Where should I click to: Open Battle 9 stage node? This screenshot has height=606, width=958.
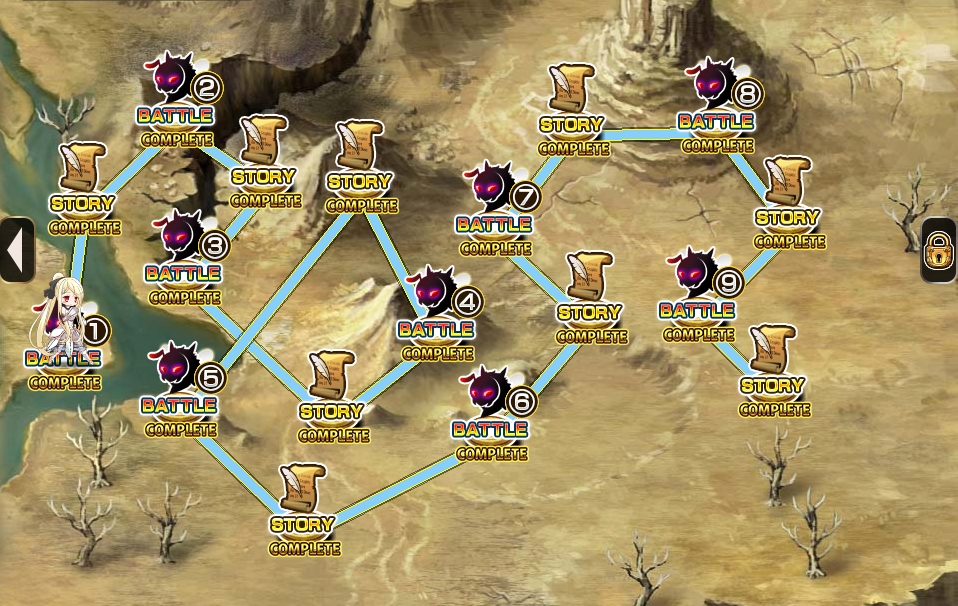(x=701, y=295)
